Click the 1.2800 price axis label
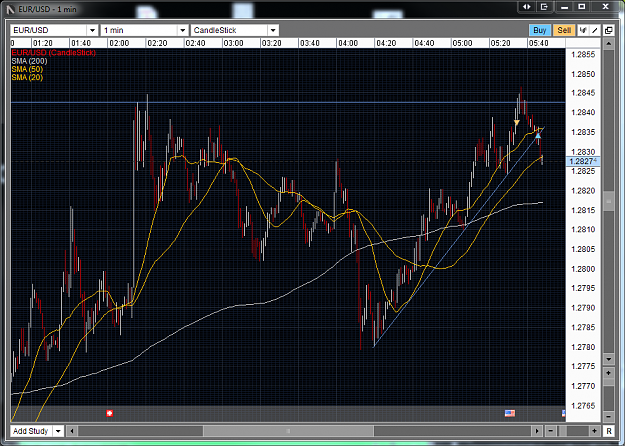Viewport: 625px width, 446px height. [583, 269]
